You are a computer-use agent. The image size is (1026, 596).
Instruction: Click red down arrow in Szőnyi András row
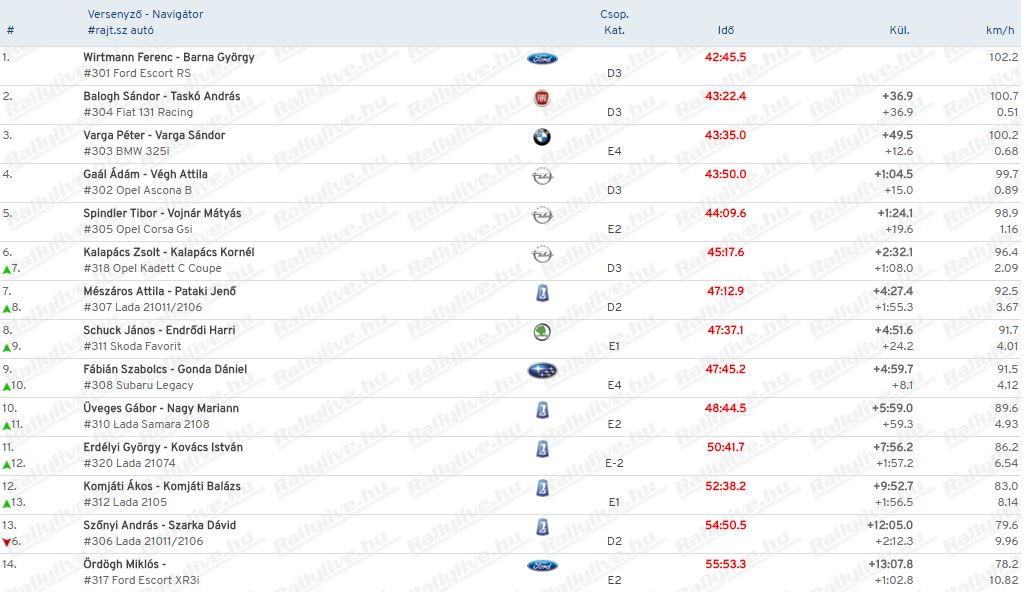click(7, 542)
